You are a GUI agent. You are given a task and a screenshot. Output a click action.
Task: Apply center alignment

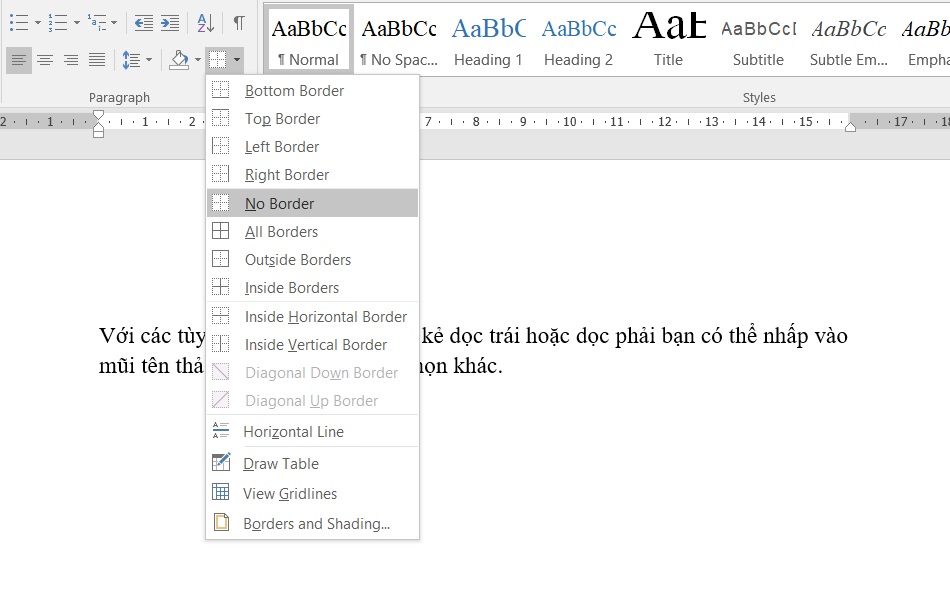click(x=44, y=59)
